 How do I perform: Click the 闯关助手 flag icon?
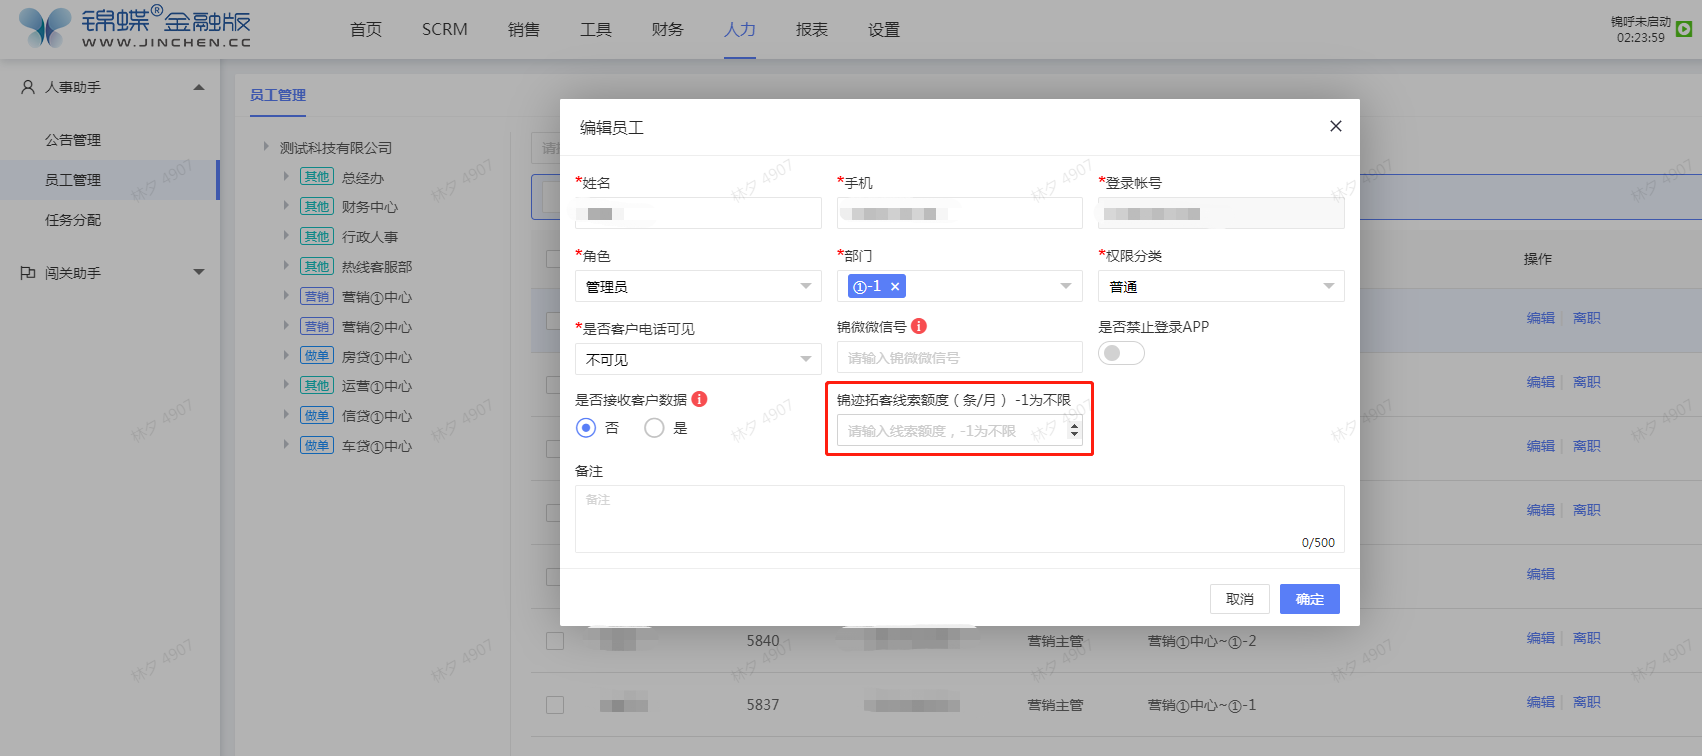coord(28,272)
